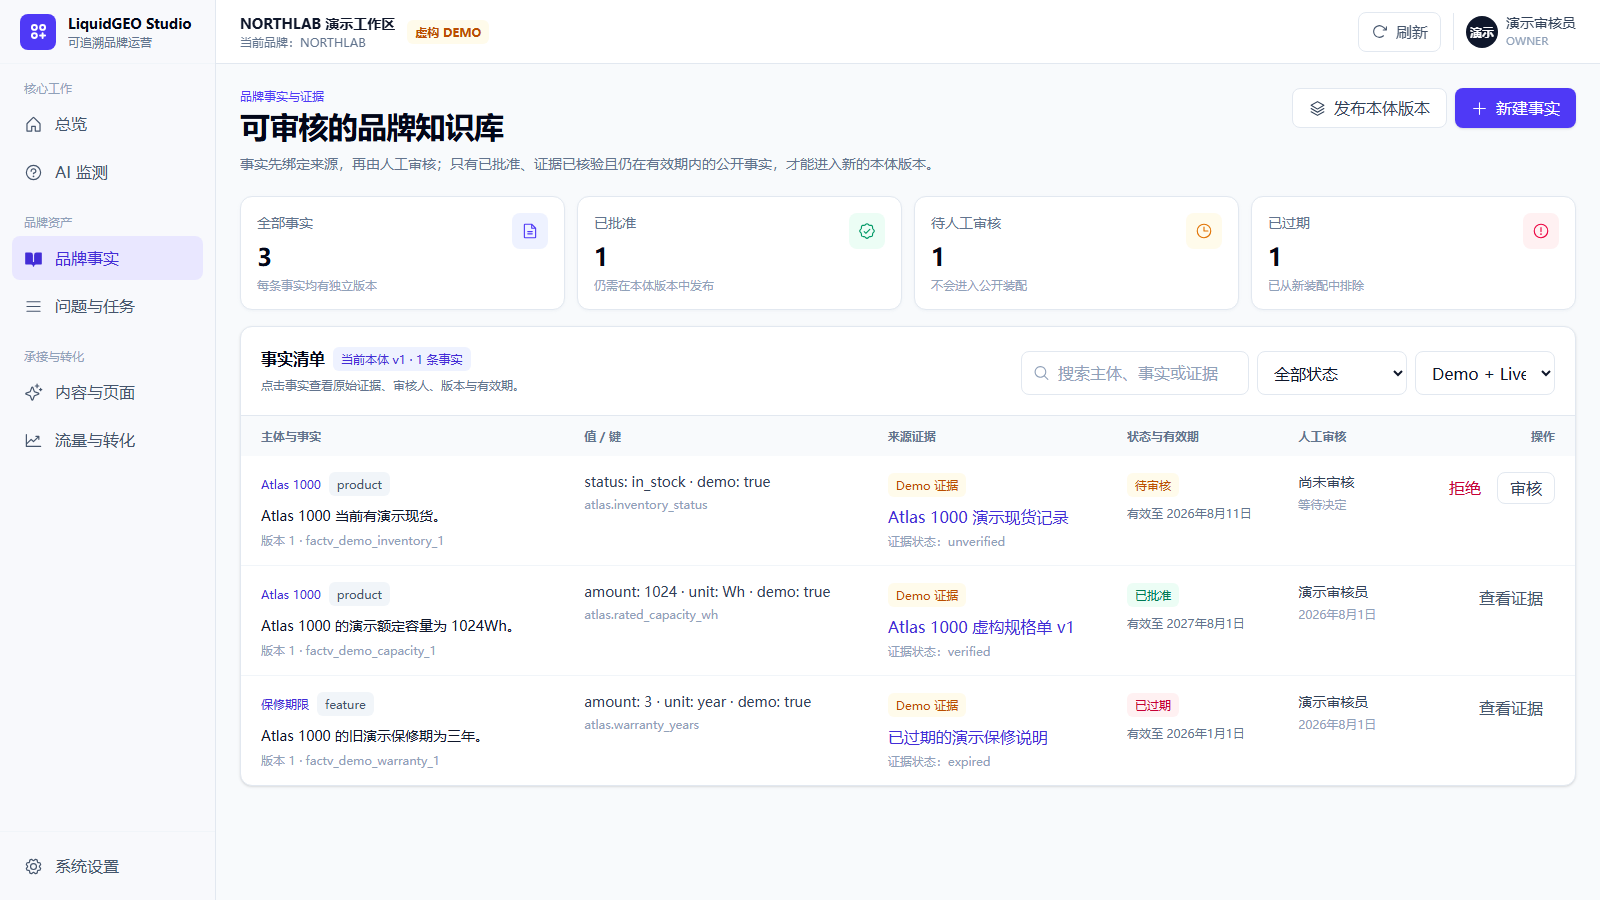Open the Atlas 1000 演示现货记录 evidence link
This screenshot has height=900, width=1600.
pyautogui.click(x=978, y=517)
